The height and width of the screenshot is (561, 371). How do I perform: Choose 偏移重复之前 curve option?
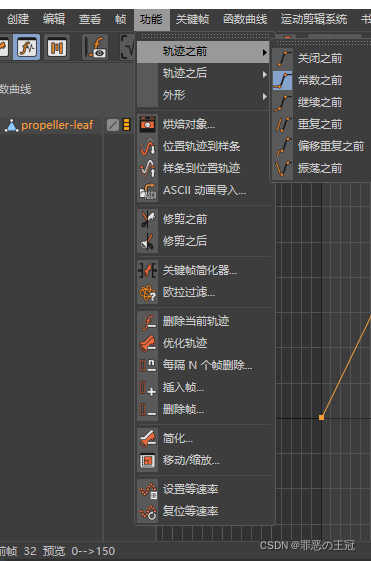[x=321, y=146]
